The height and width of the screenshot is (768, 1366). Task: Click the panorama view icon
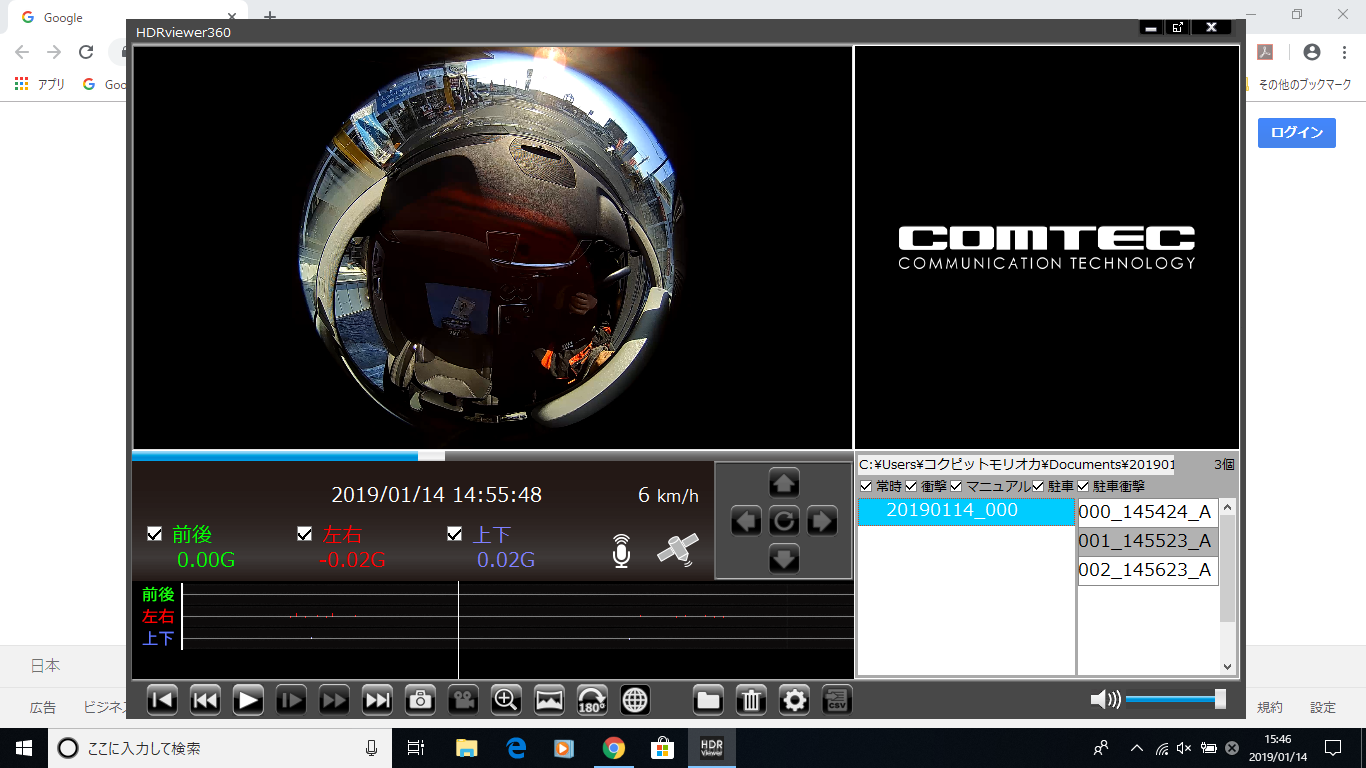point(549,700)
